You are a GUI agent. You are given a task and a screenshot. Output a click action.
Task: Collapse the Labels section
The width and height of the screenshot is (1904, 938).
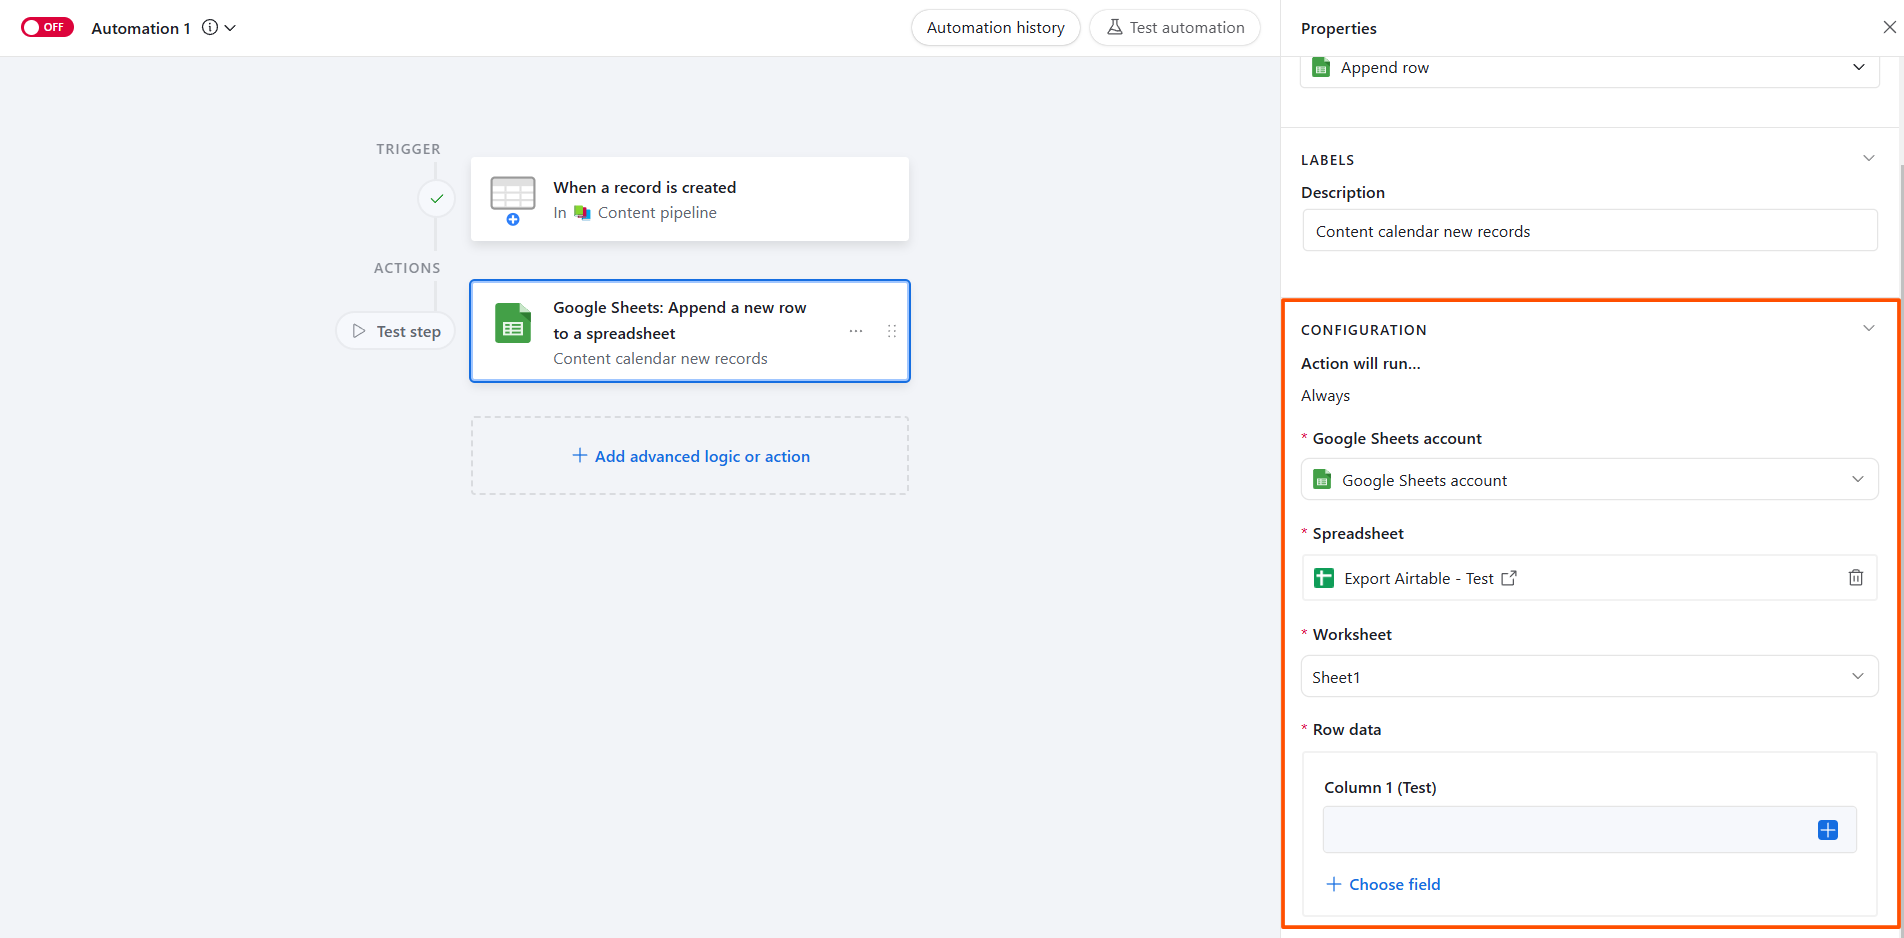pos(1868,158)
